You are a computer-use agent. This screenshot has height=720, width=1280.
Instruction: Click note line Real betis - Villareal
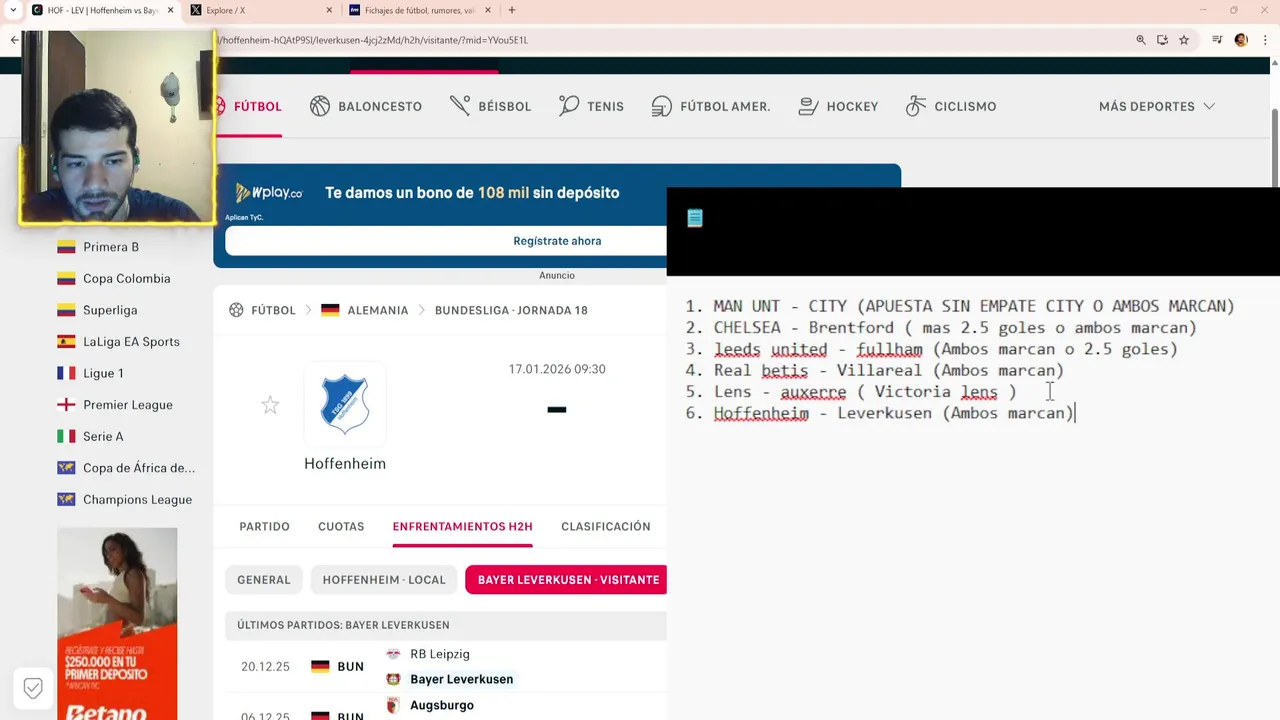coord(889,371)
